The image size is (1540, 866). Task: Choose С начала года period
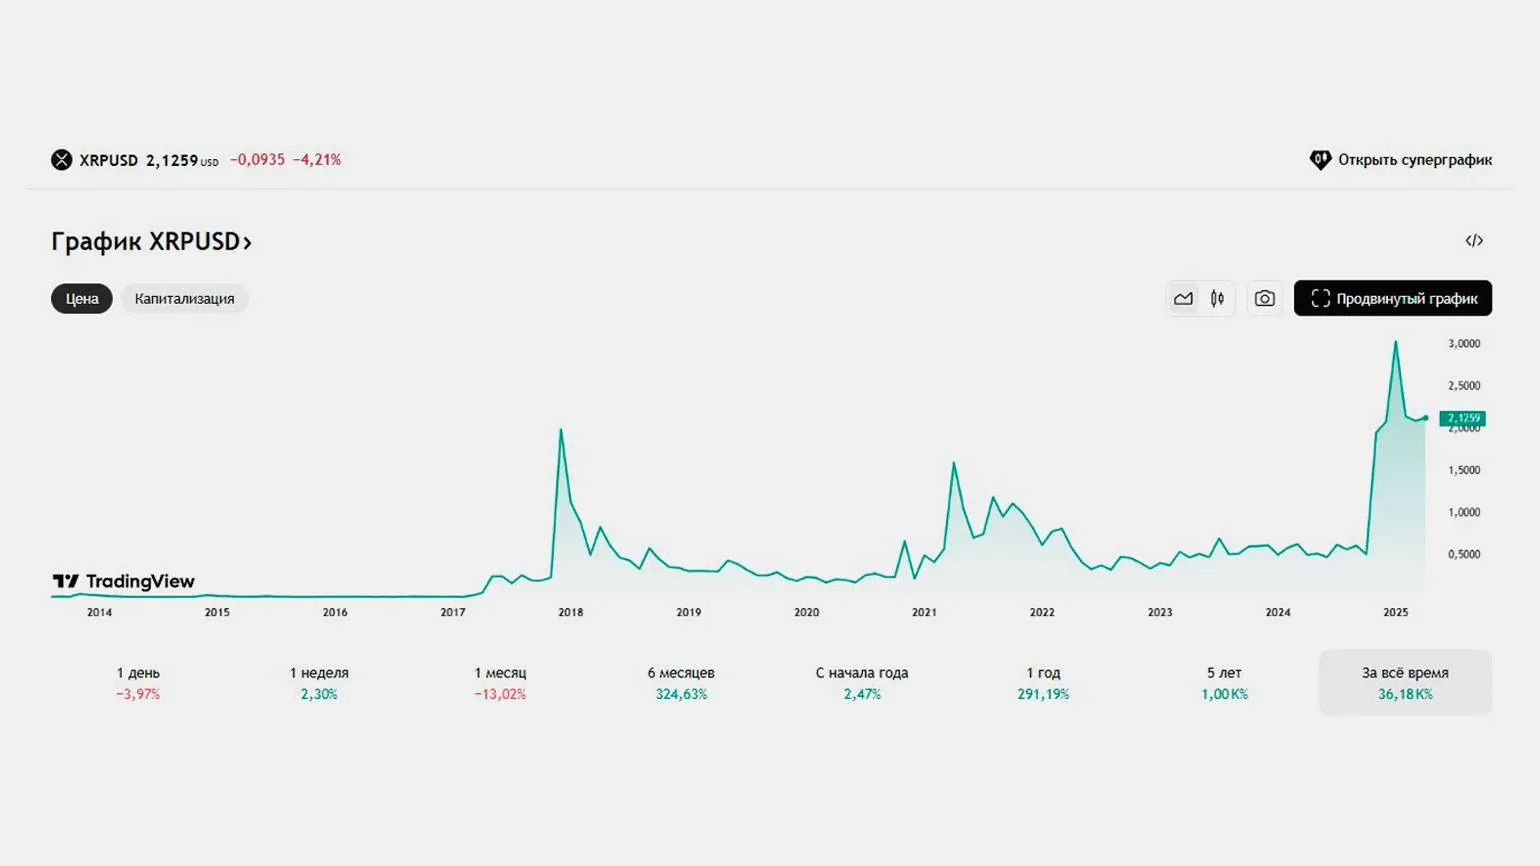[862, 683]
